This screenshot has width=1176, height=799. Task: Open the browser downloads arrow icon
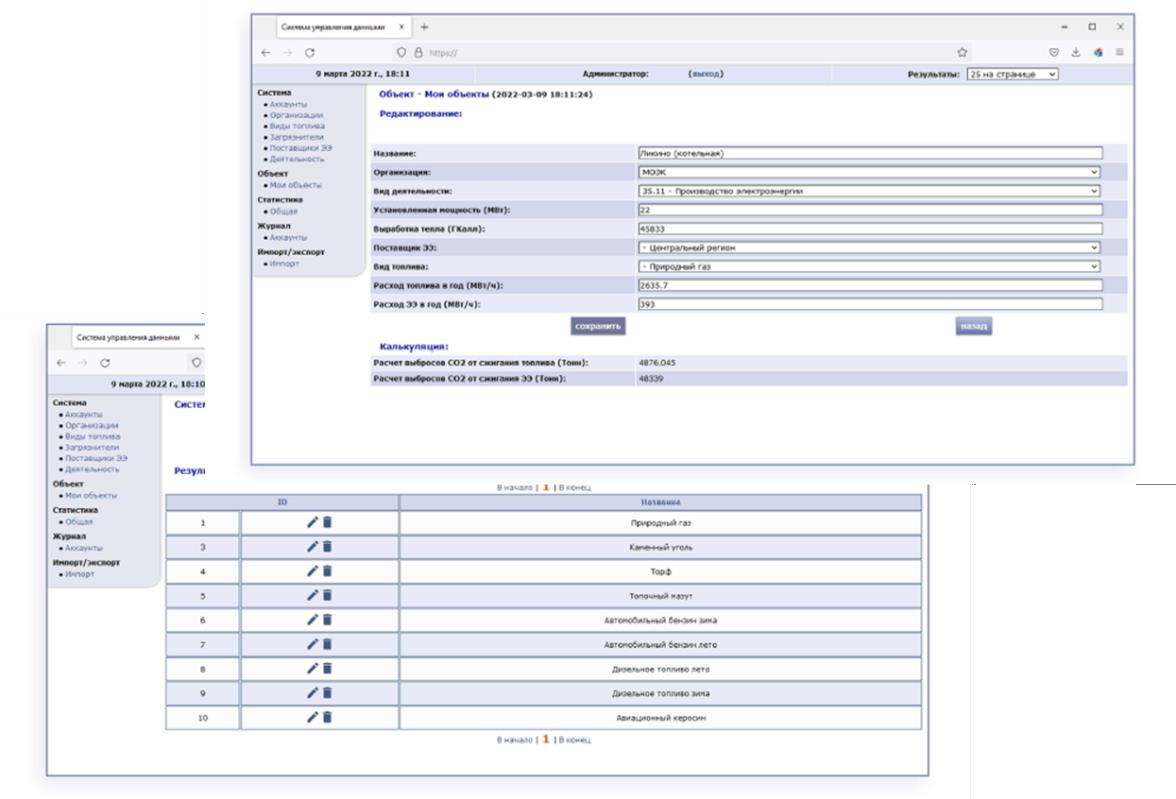pyautogui.click(x=1076, y=53)
